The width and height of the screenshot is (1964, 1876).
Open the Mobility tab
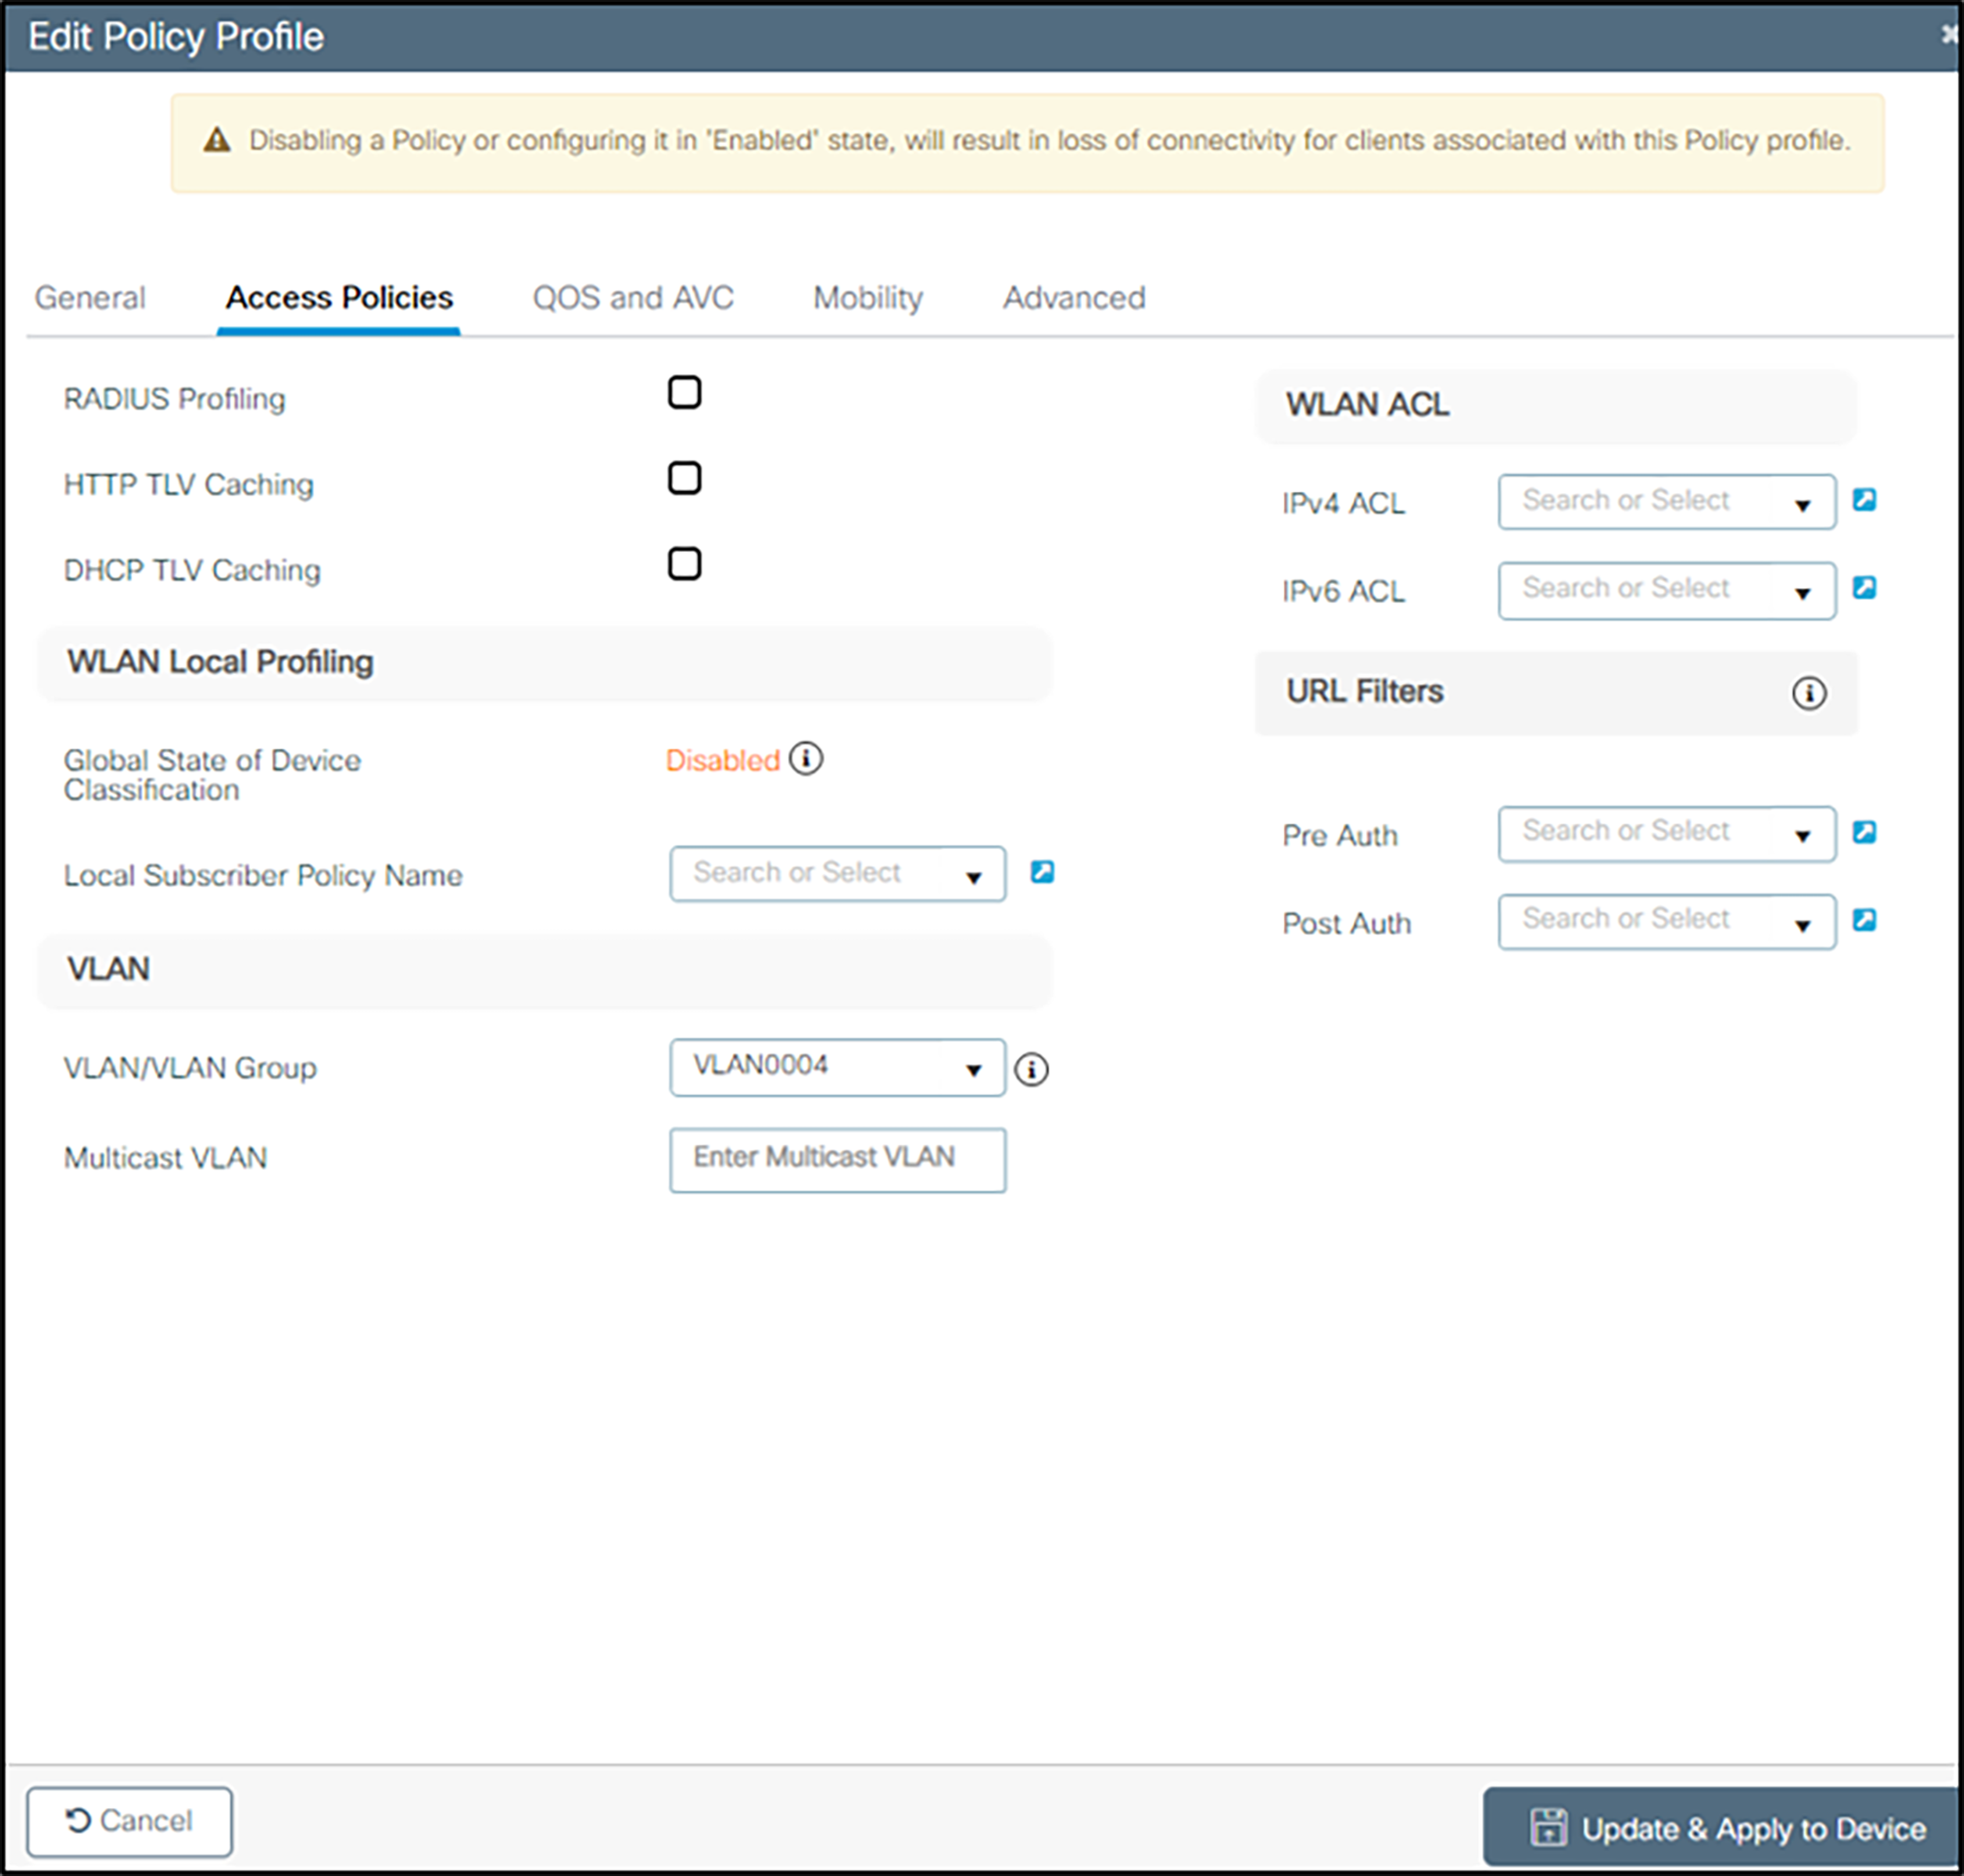point(866,297)
